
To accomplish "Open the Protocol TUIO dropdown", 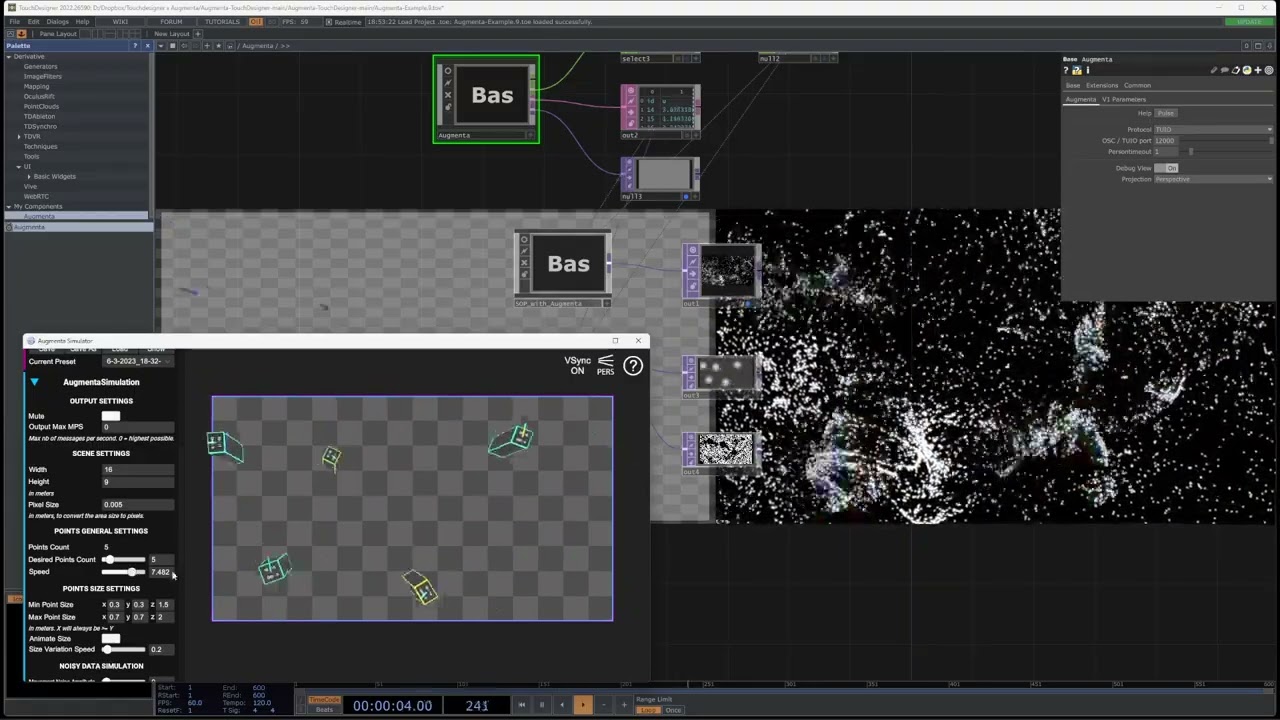I will point(1214,129).
